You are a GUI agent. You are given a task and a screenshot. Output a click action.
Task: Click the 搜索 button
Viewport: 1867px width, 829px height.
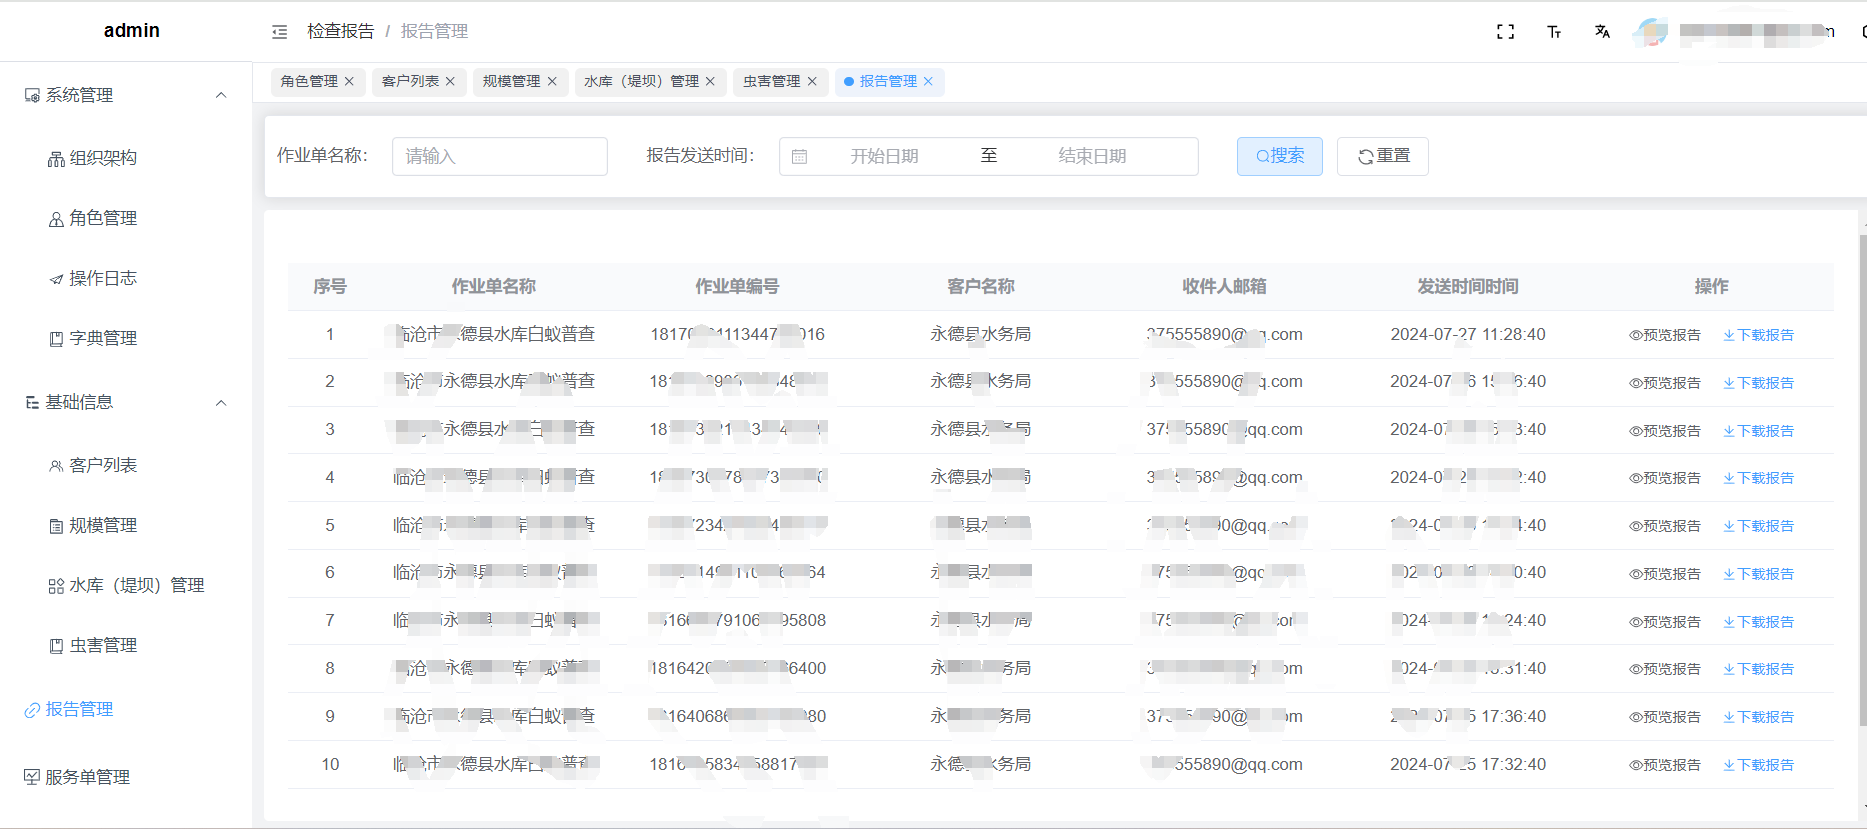click(1279, 156)
